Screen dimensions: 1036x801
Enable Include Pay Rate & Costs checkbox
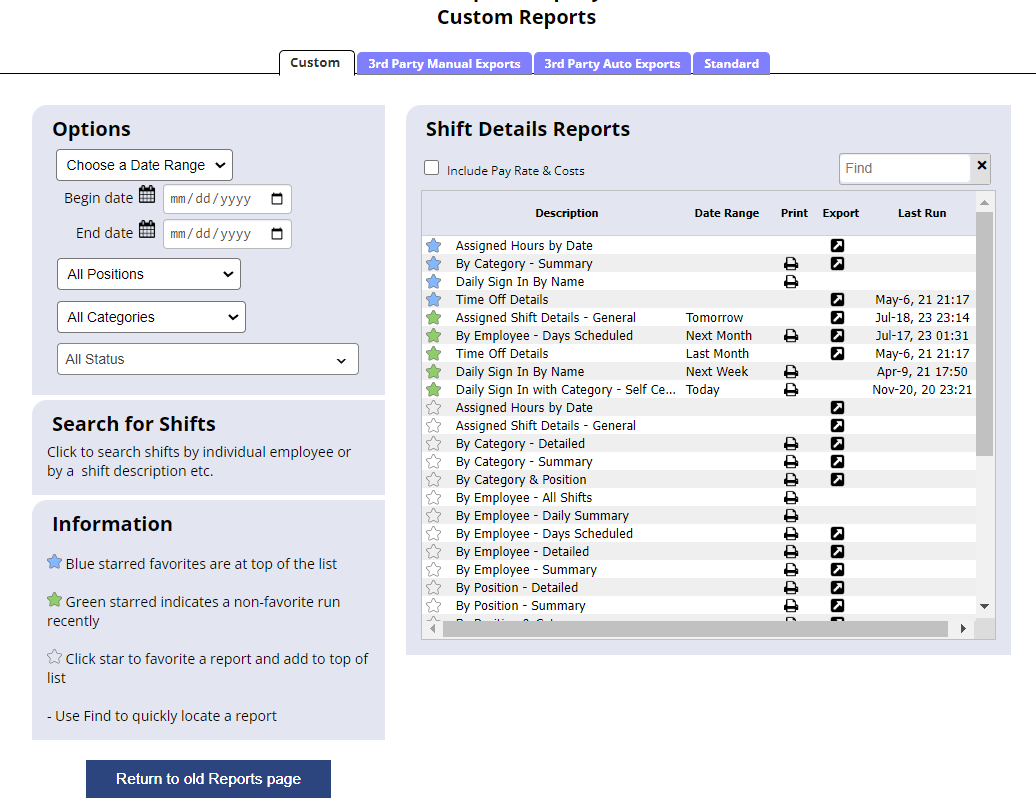click(432, 169)
